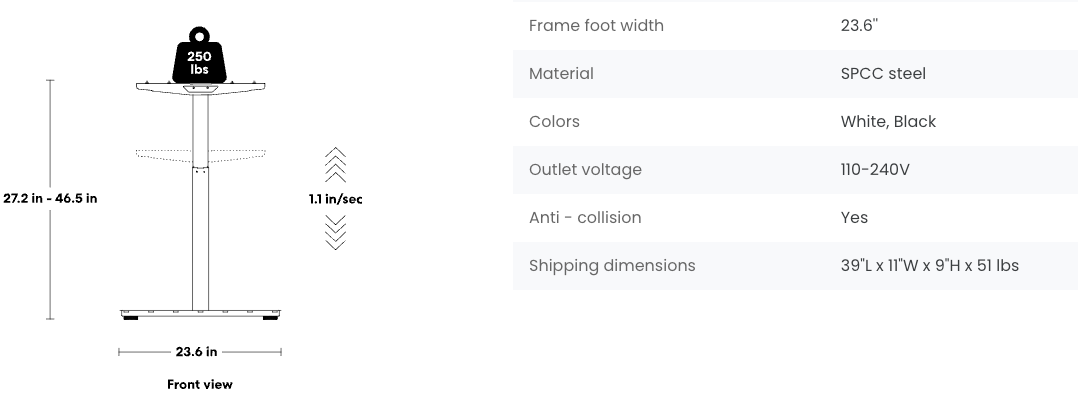Click the upward chevron arrows icon
This screenshot has width=1092, height=408.
click(x=336, y=163)
